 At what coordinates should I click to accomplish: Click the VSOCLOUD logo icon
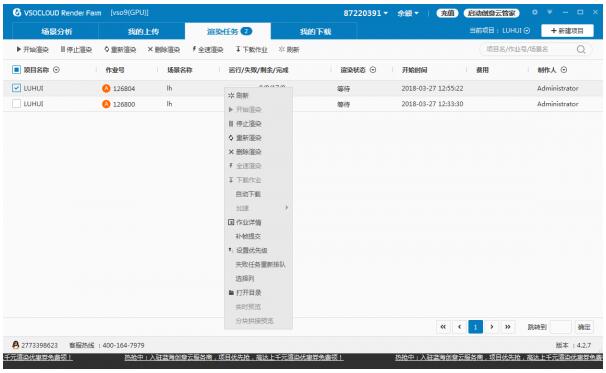click(17, 12)
